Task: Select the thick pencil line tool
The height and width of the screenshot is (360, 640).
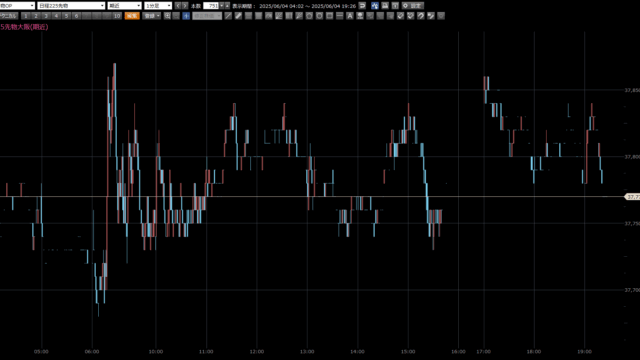Action: (x=238, y=16)
